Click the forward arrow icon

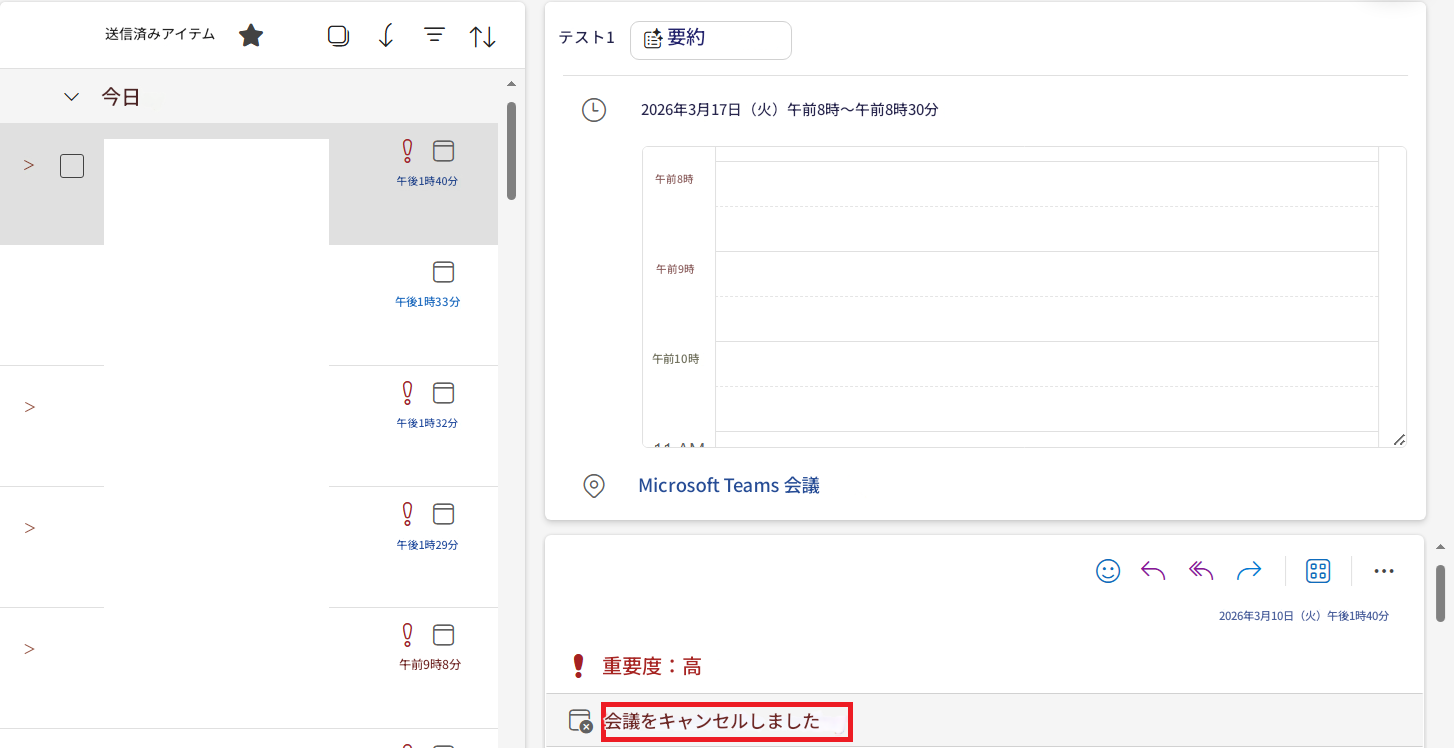(1249, 571)
